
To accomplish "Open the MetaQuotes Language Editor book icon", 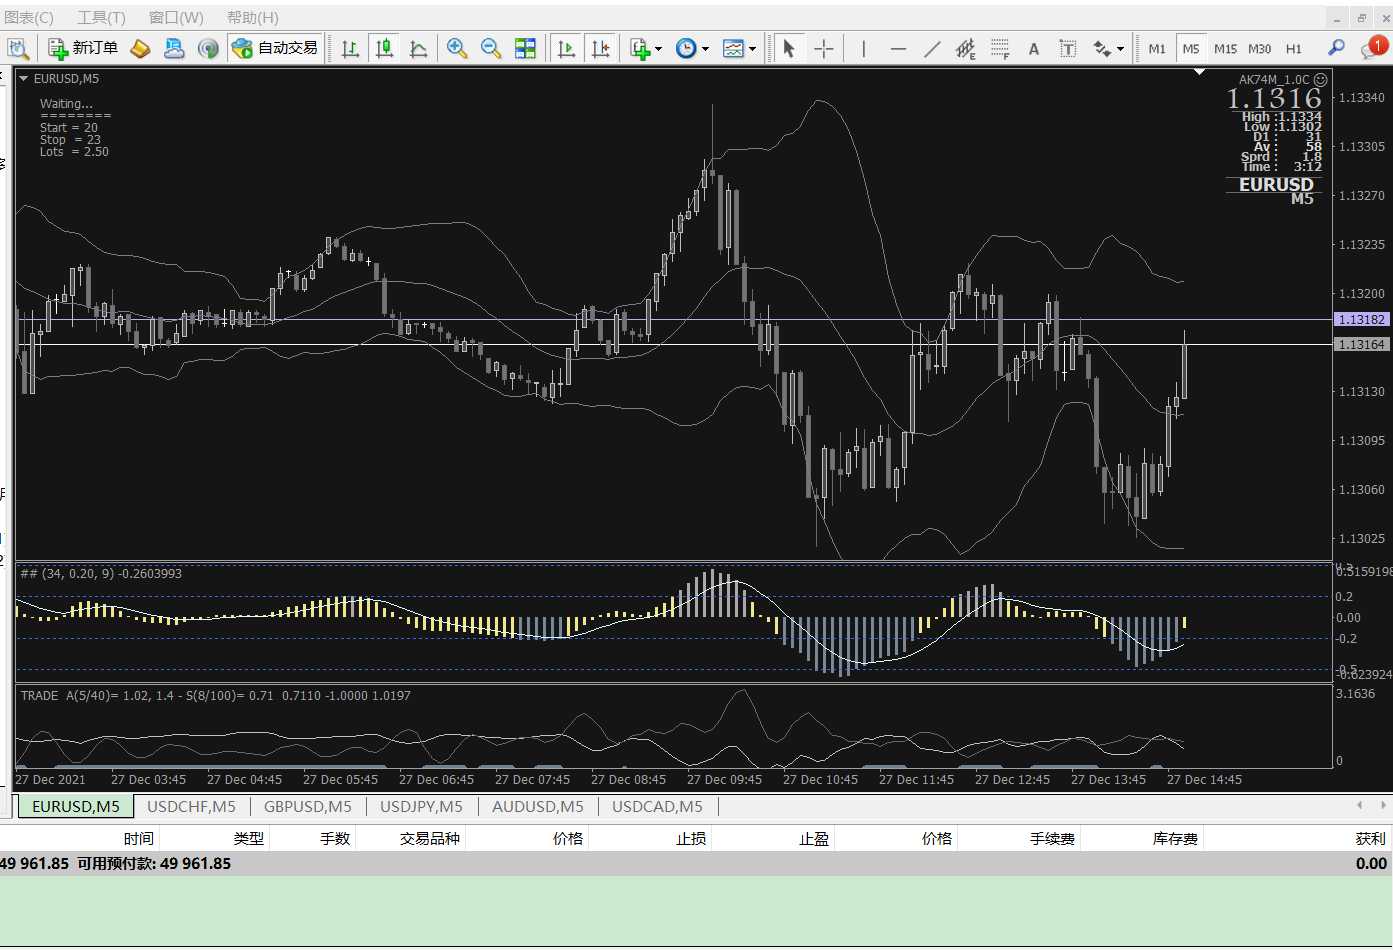I will pos(141,48).
